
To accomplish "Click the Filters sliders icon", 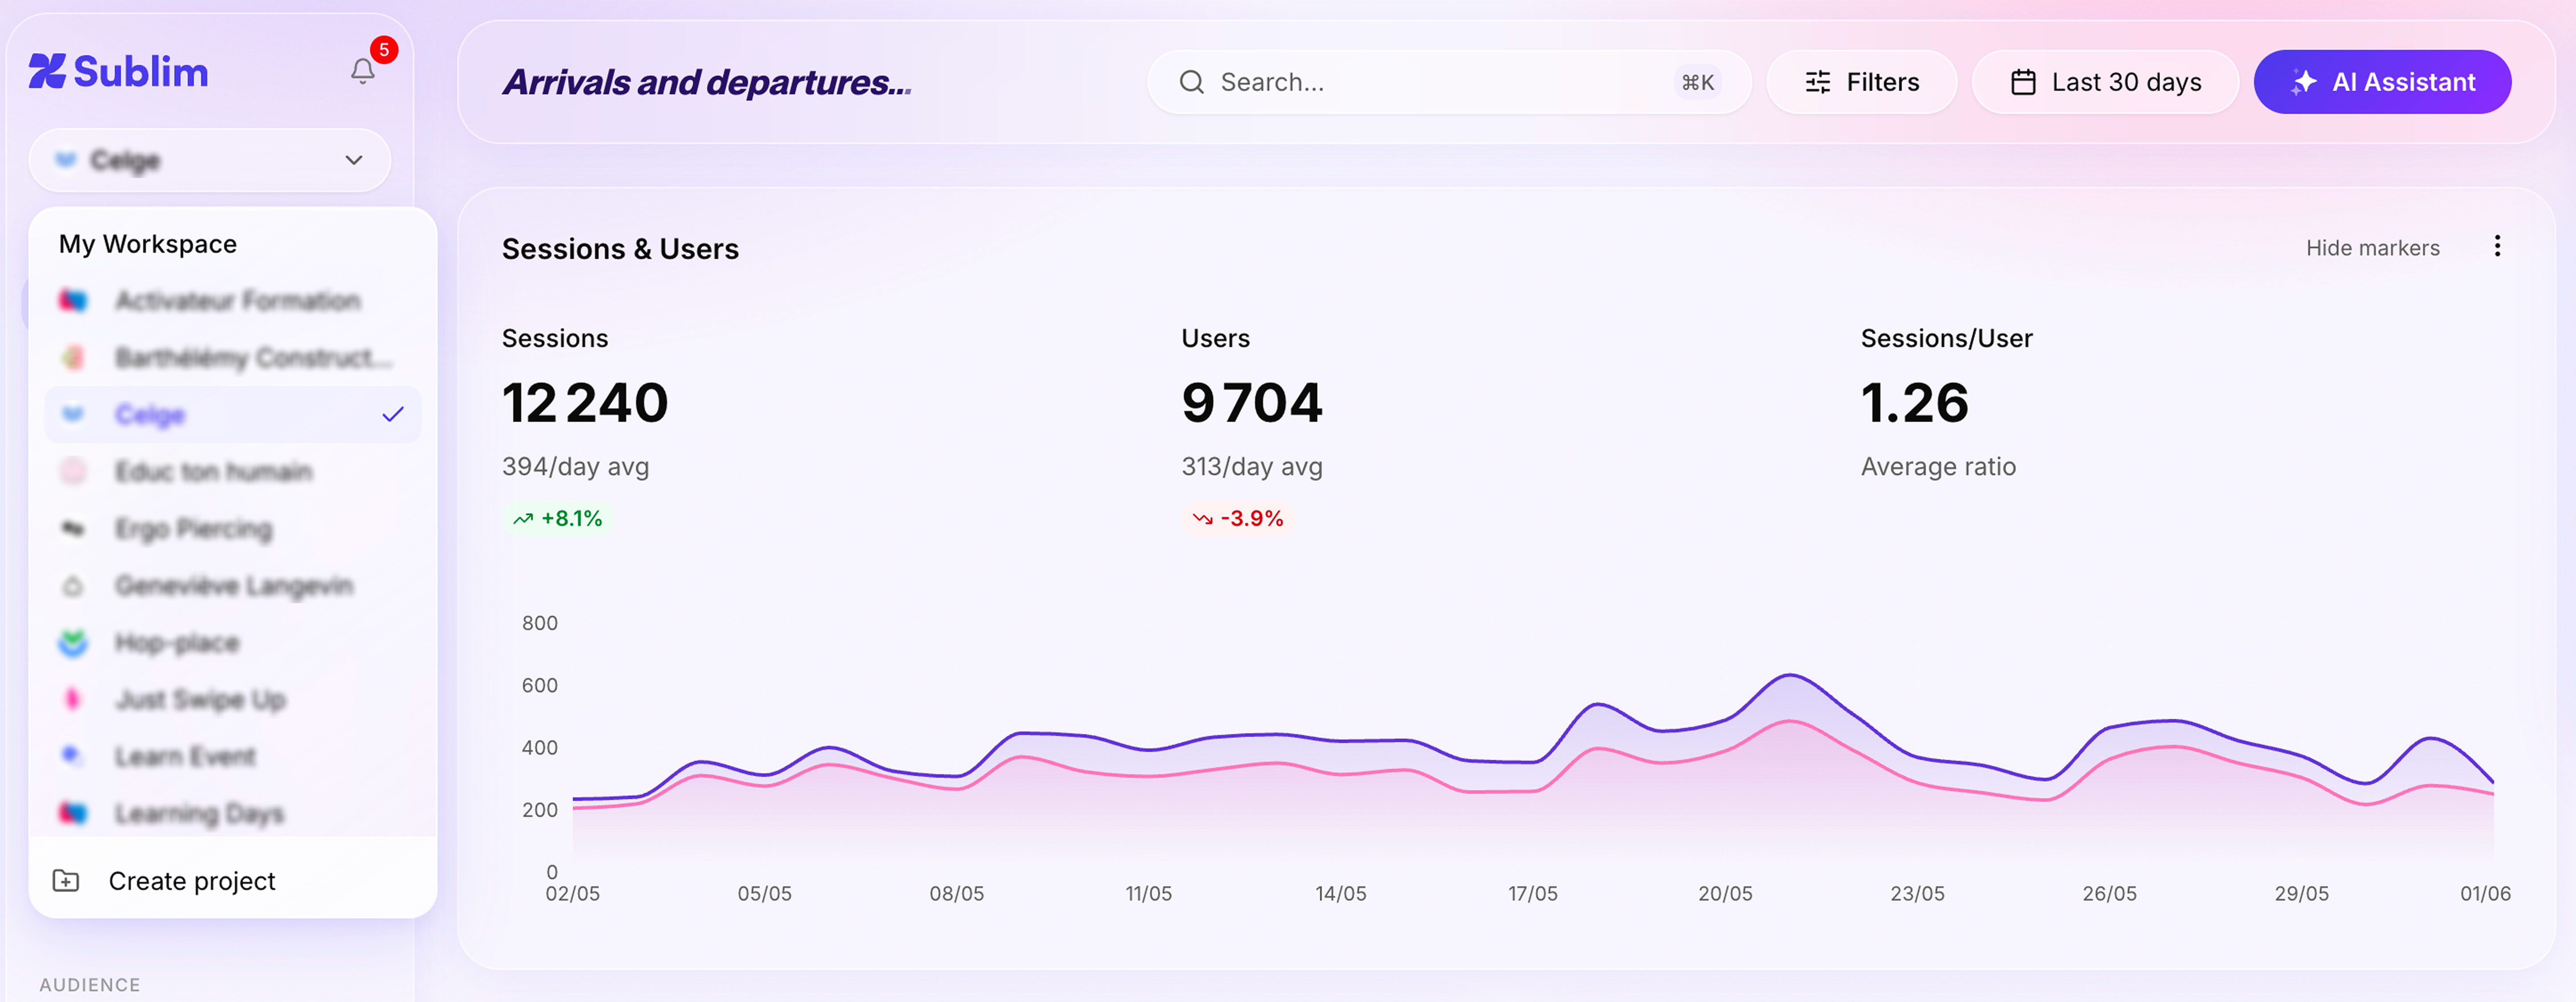I will coord(1818,82).
